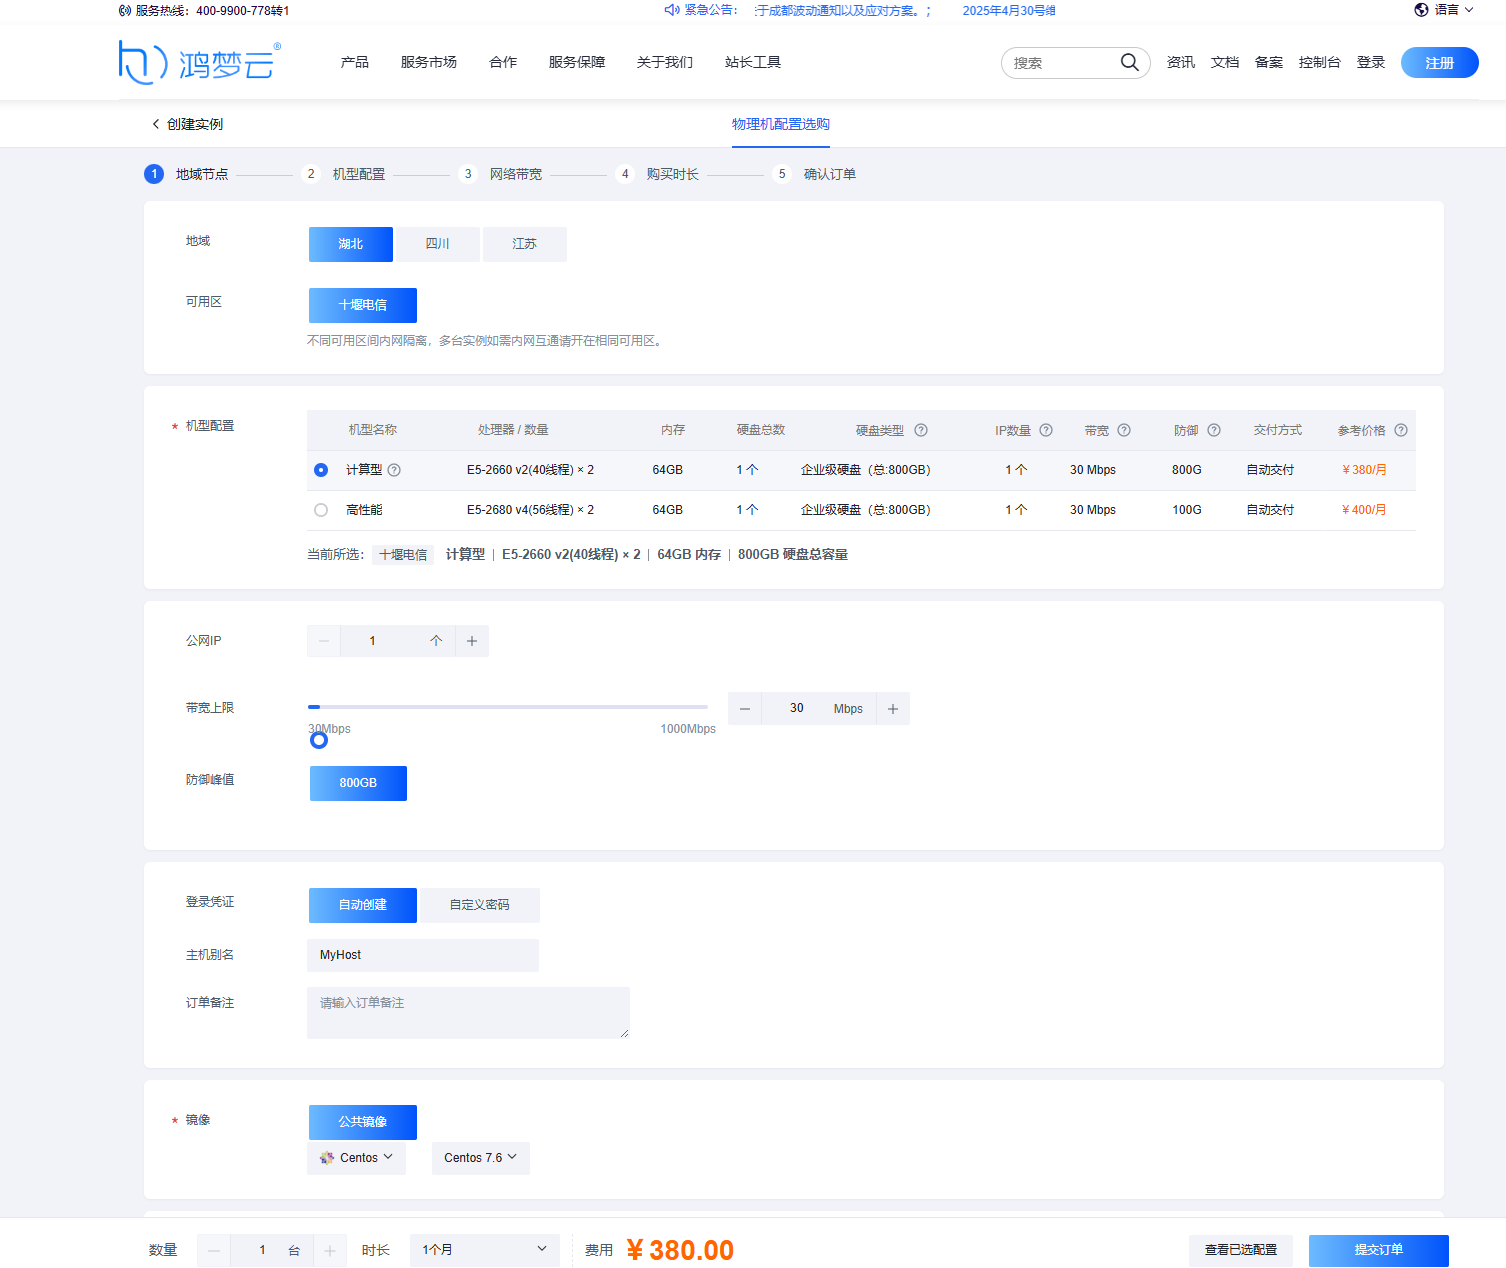
Task: Switch login credential to 自定义密码
Action: (x=479, y=905)
